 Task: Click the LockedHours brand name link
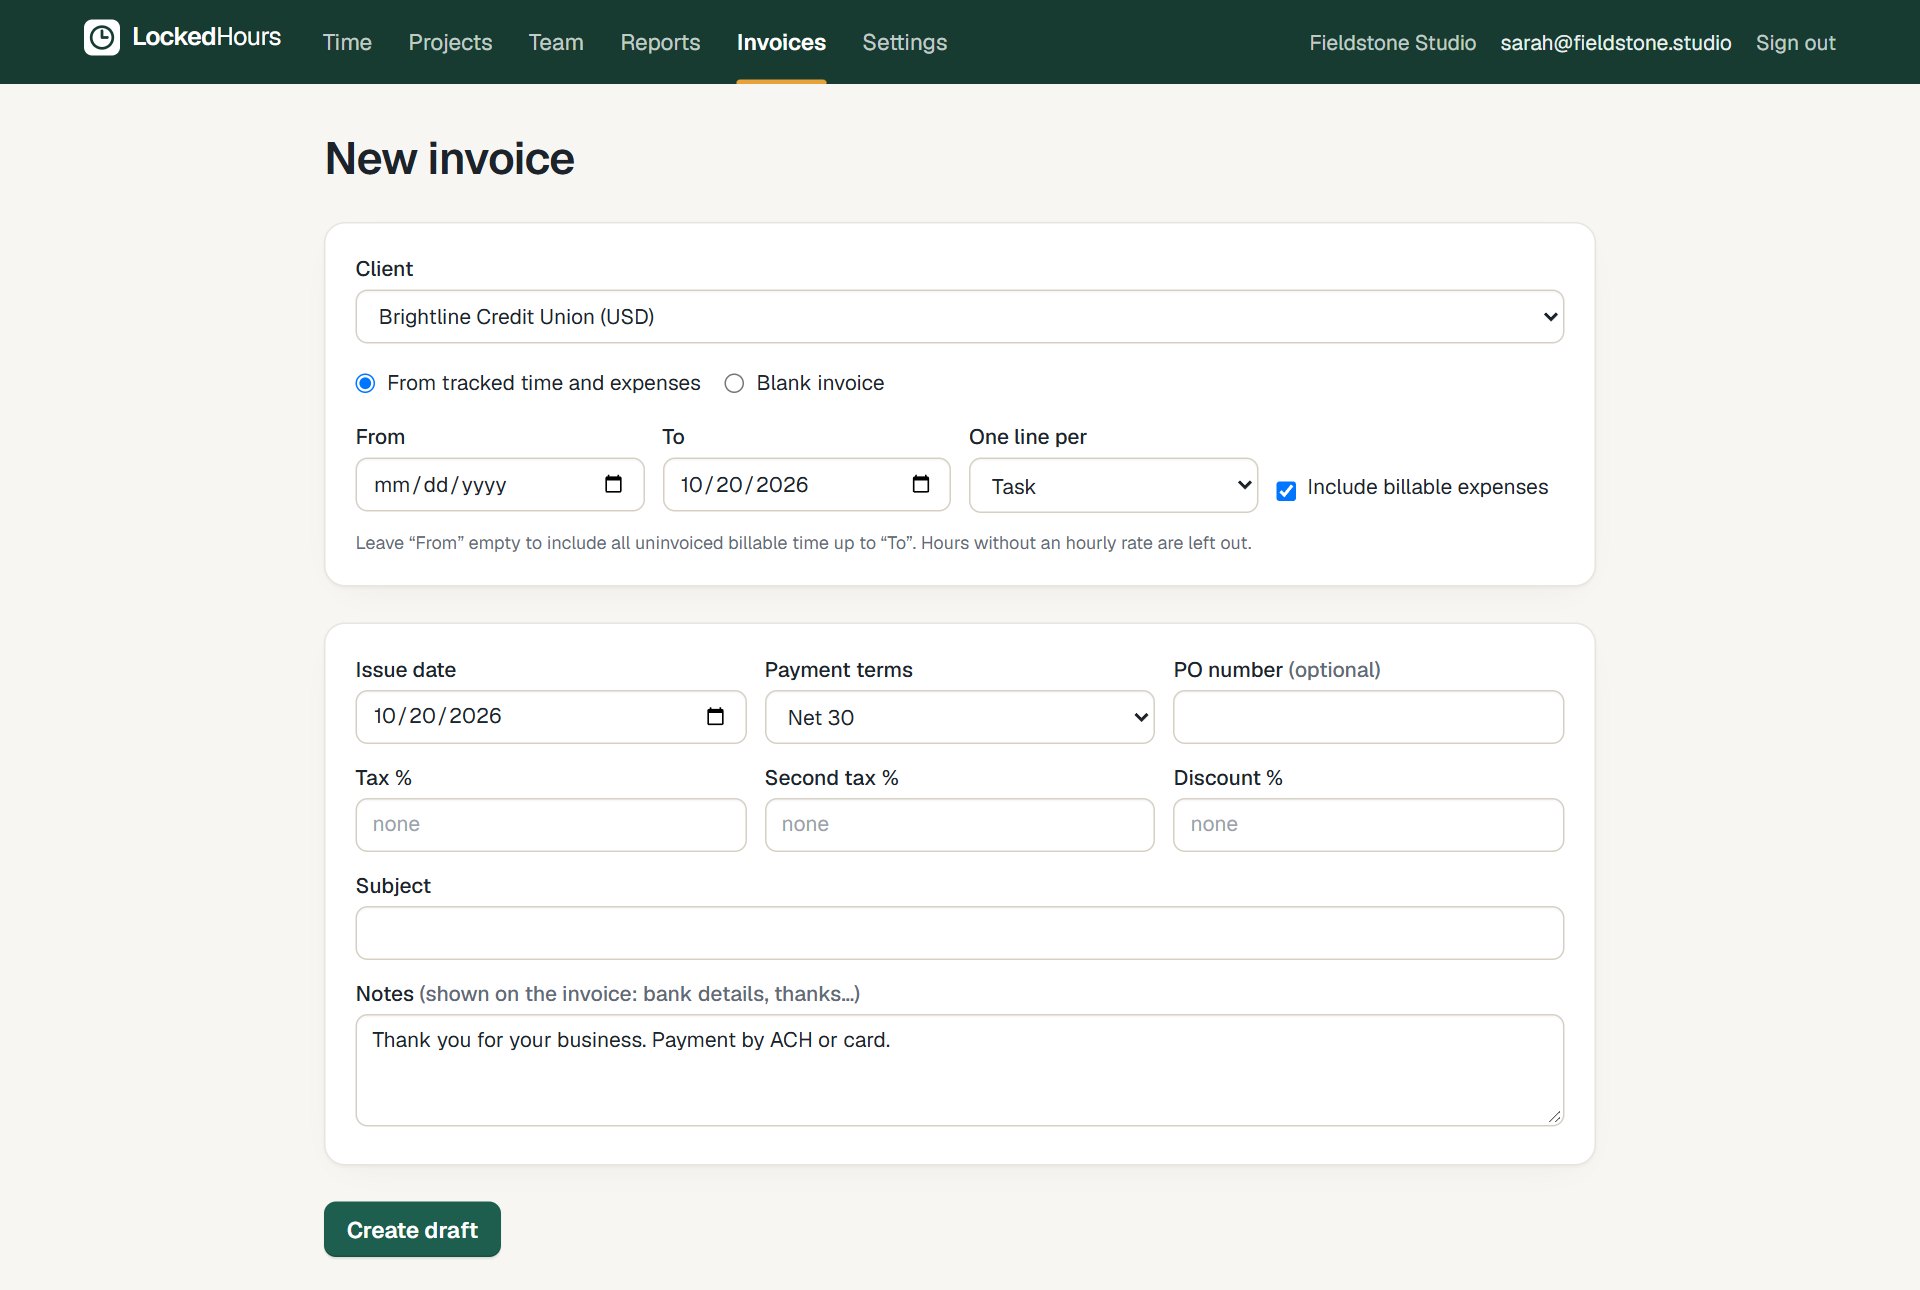(206, 37)
